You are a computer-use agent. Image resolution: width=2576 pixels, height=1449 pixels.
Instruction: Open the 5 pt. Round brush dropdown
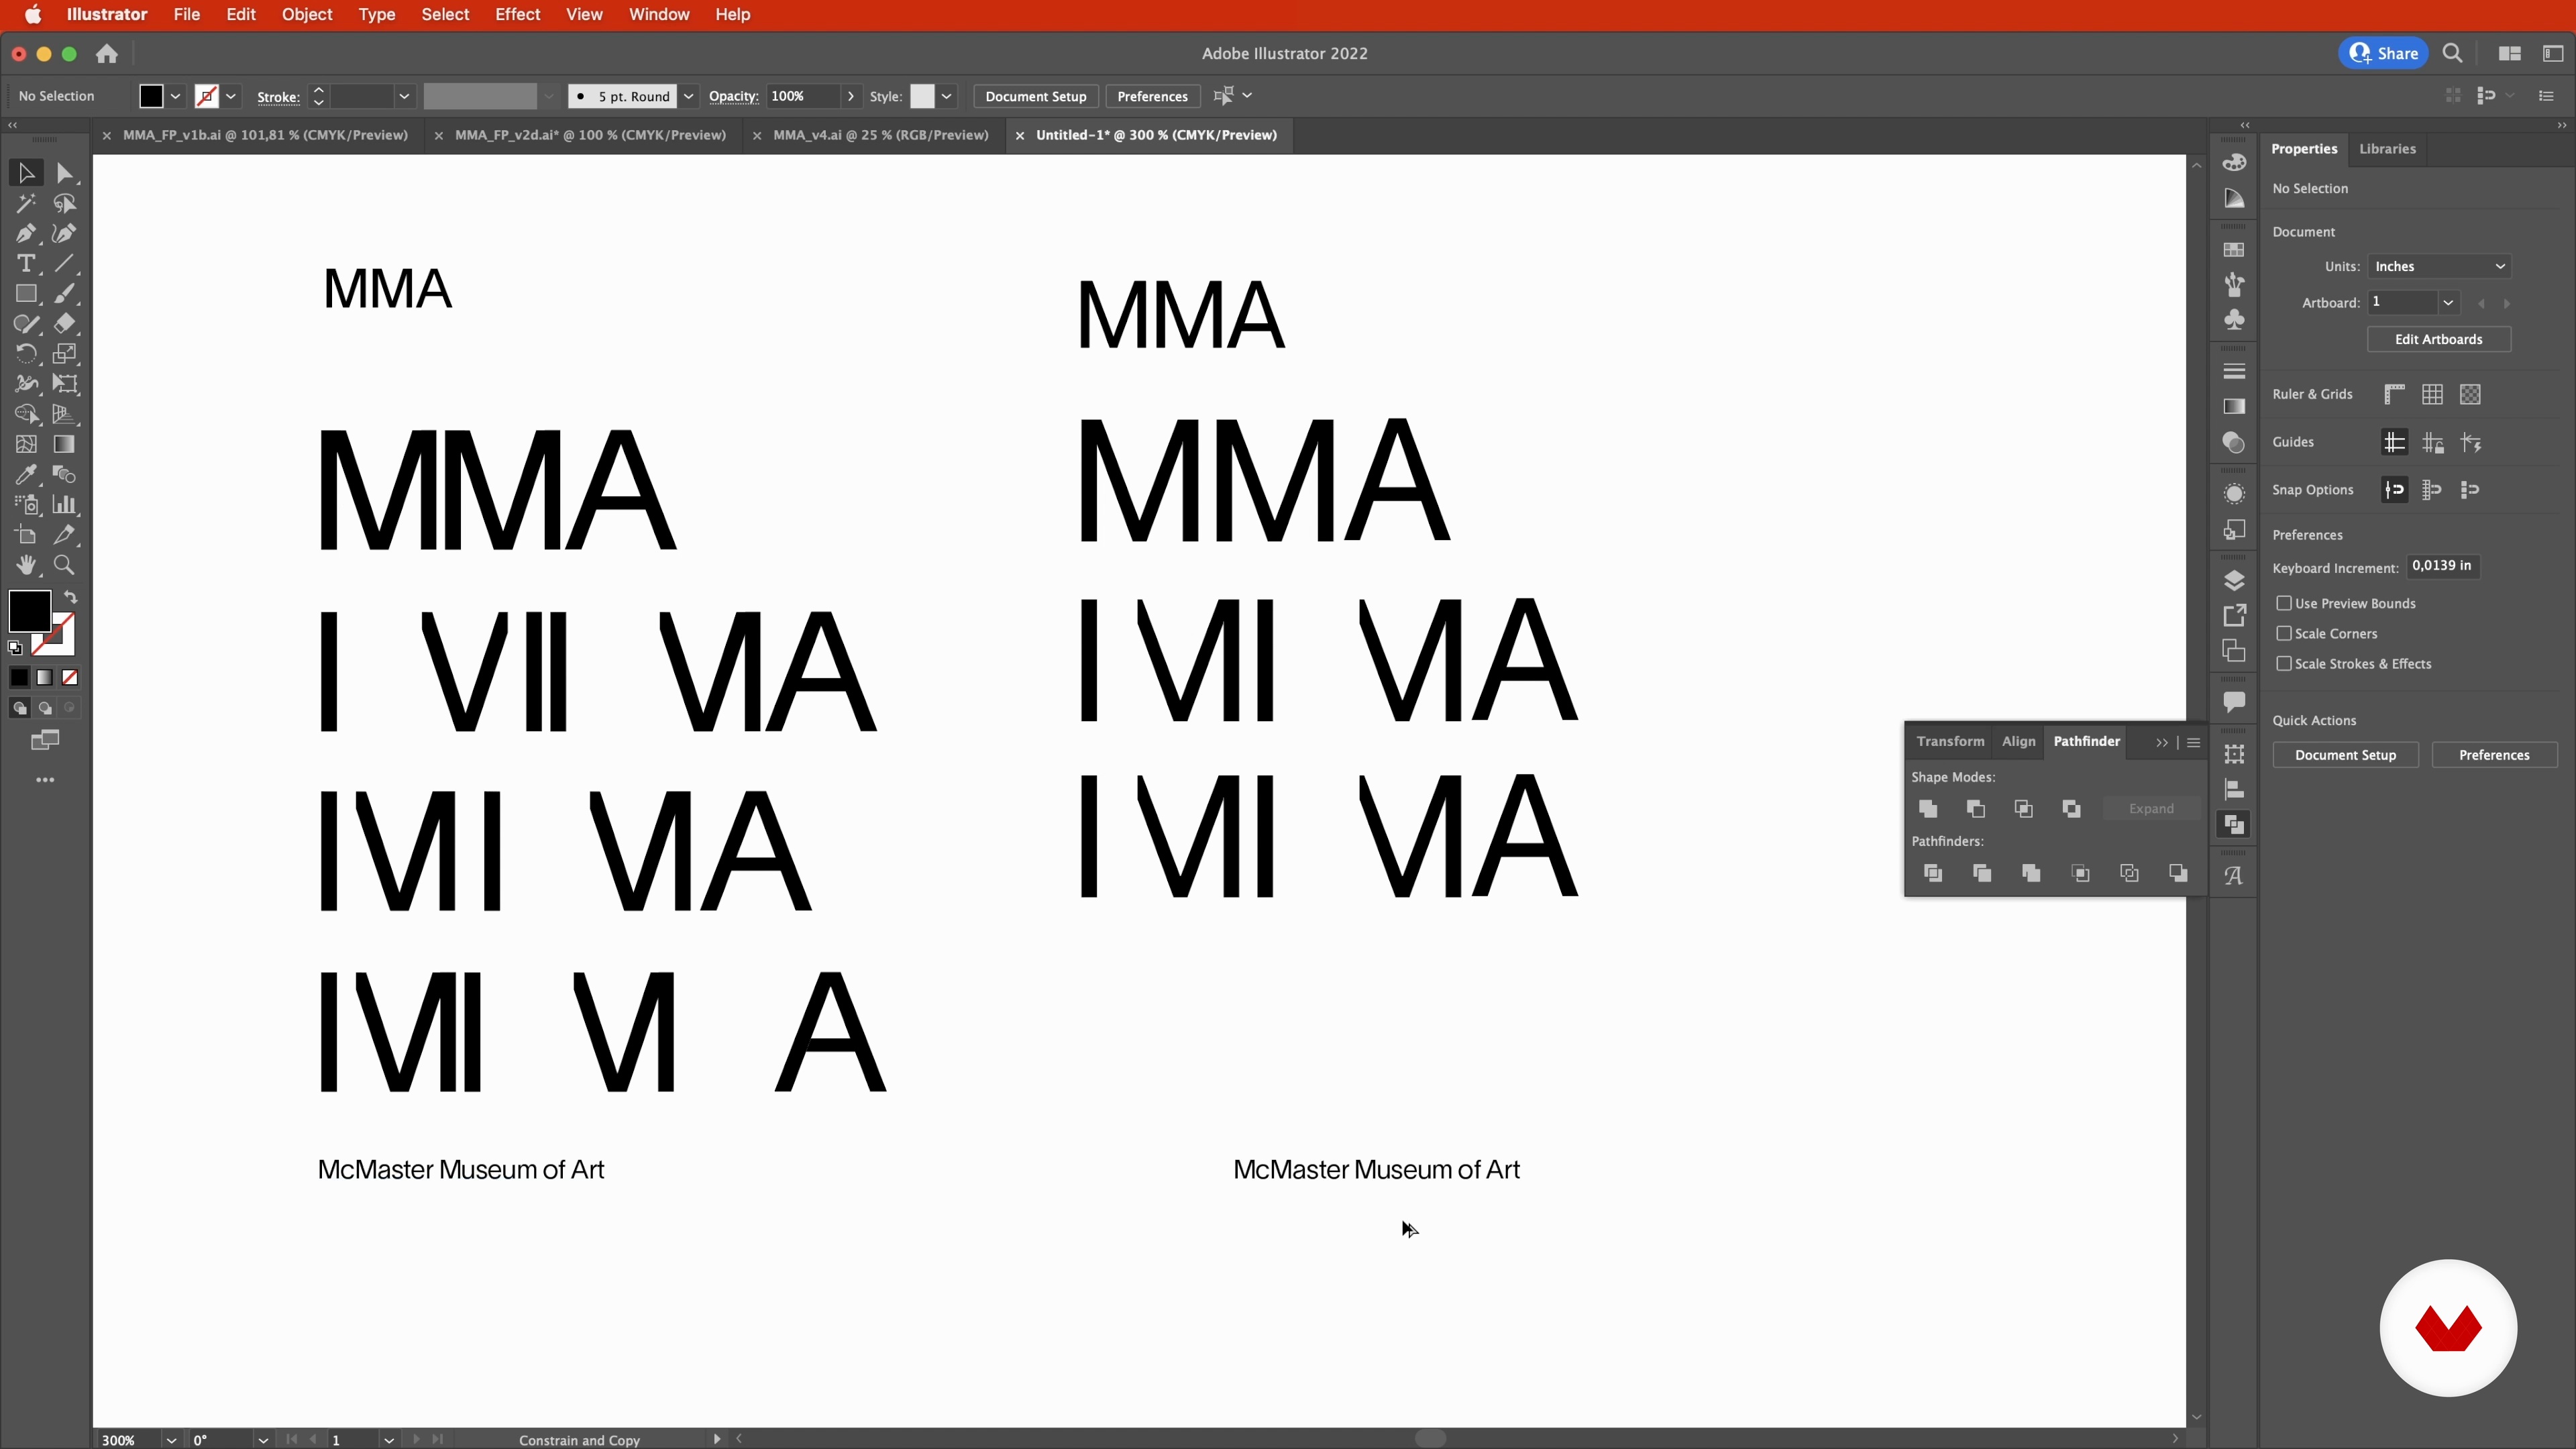point(688,96)
